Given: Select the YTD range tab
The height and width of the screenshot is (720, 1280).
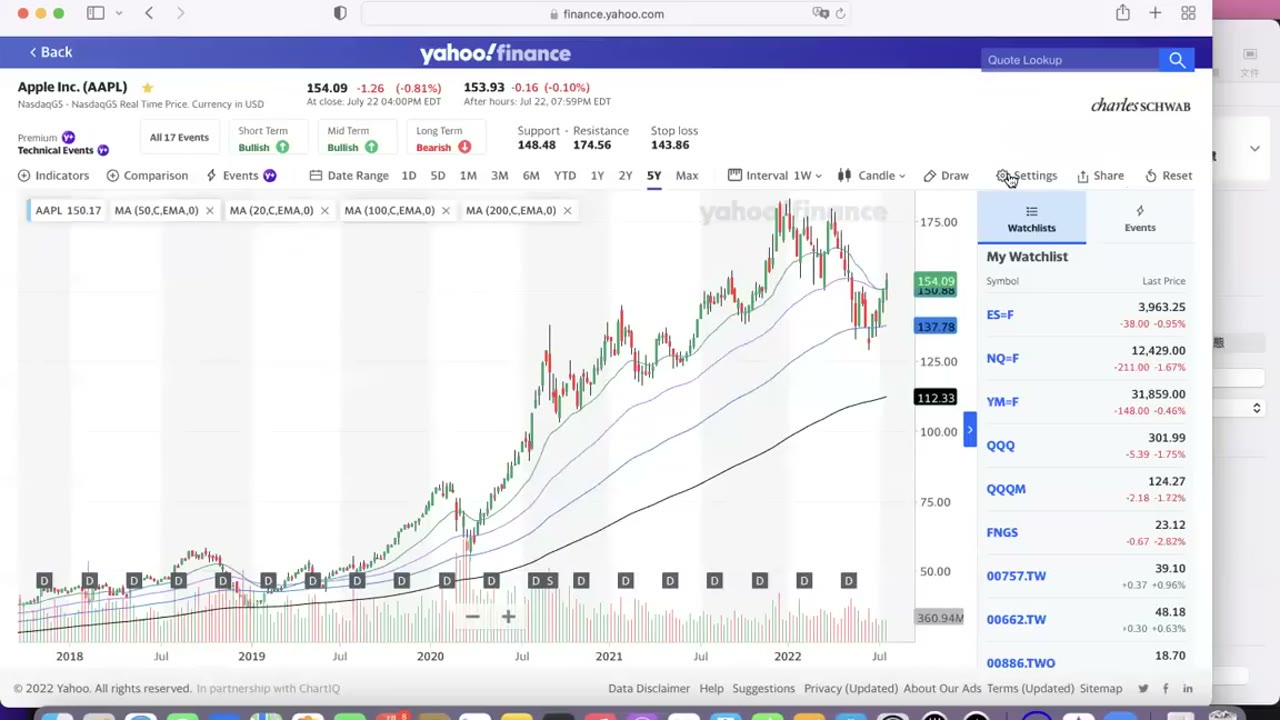Looking at the screenshot, I should click(x=565, y=175).
